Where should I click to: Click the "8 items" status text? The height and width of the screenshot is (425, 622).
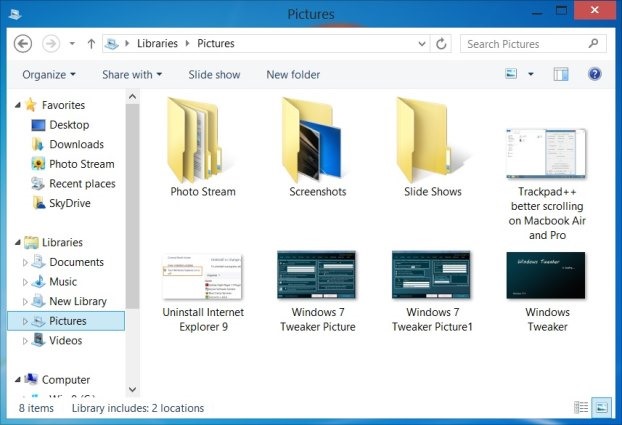click(36, 408)
